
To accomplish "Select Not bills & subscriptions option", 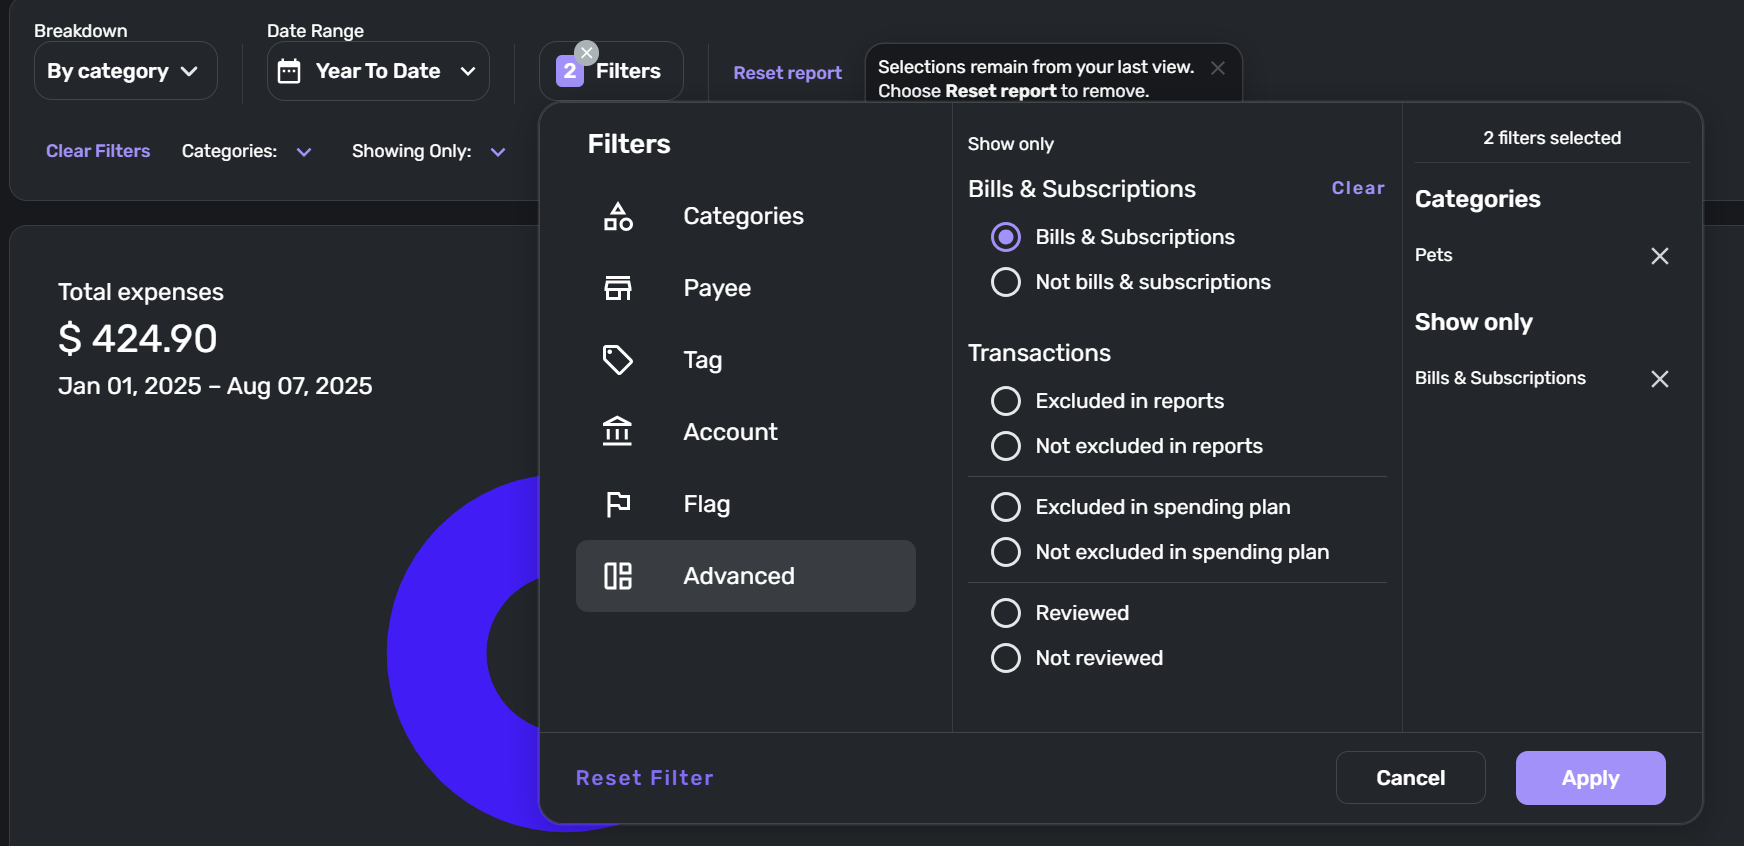I will click(1006, 282).
